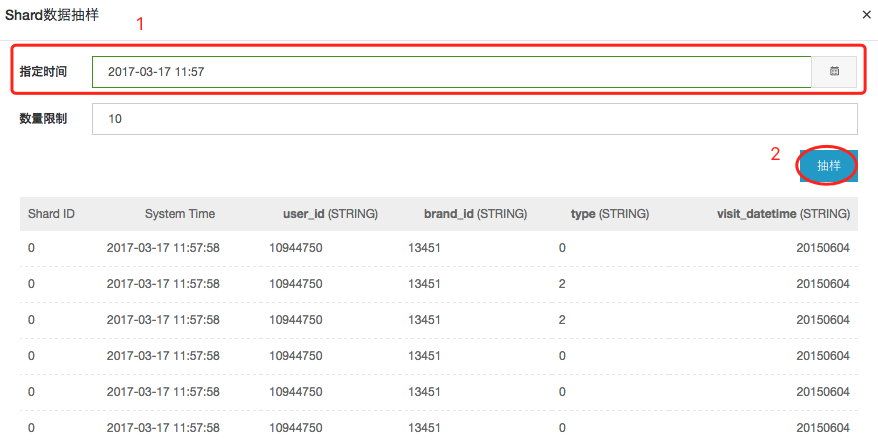This screenshot has width=878, height=446.
Task: Focus the 指定时间 time input field
Action: click(x=450, y=72)
